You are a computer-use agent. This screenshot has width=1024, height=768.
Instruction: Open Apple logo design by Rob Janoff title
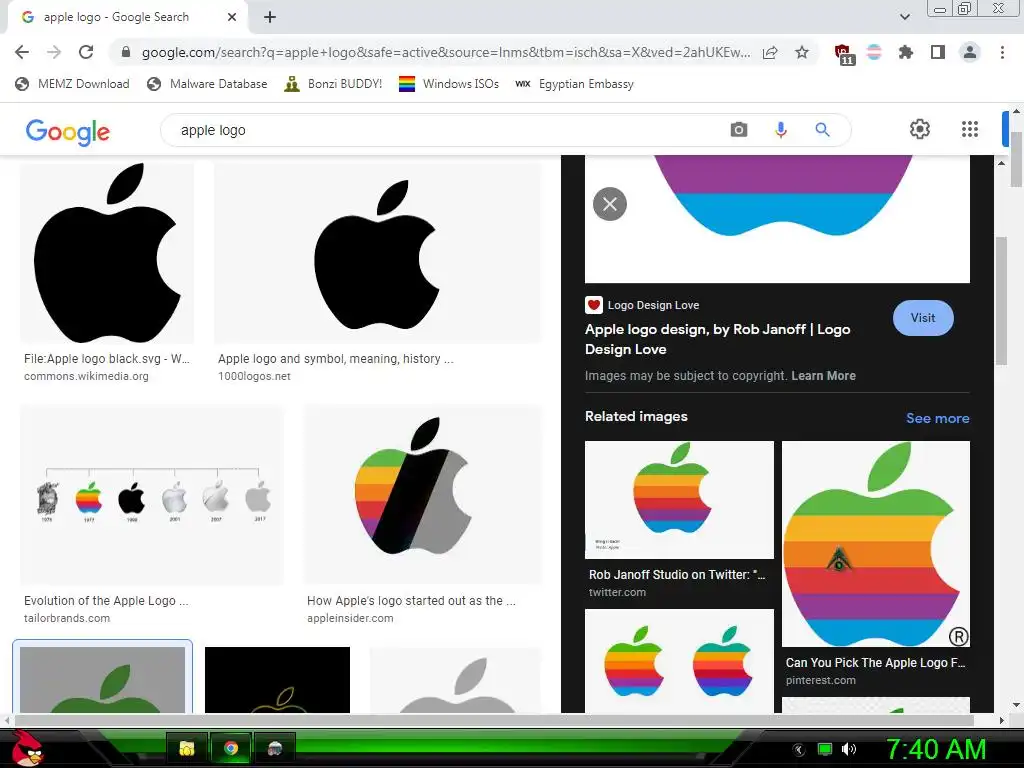(x=718, y=339)
